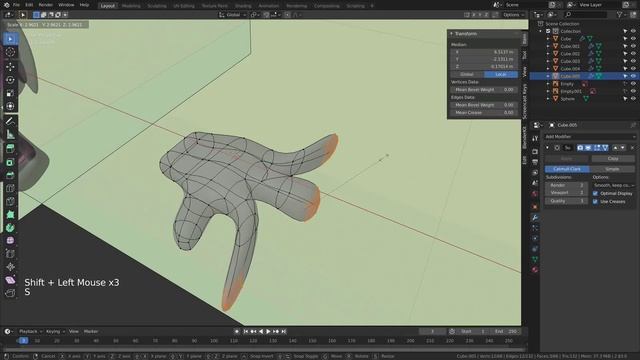Switch transform panel to Global
Viewport: 640px width, 360px height.
467,74
